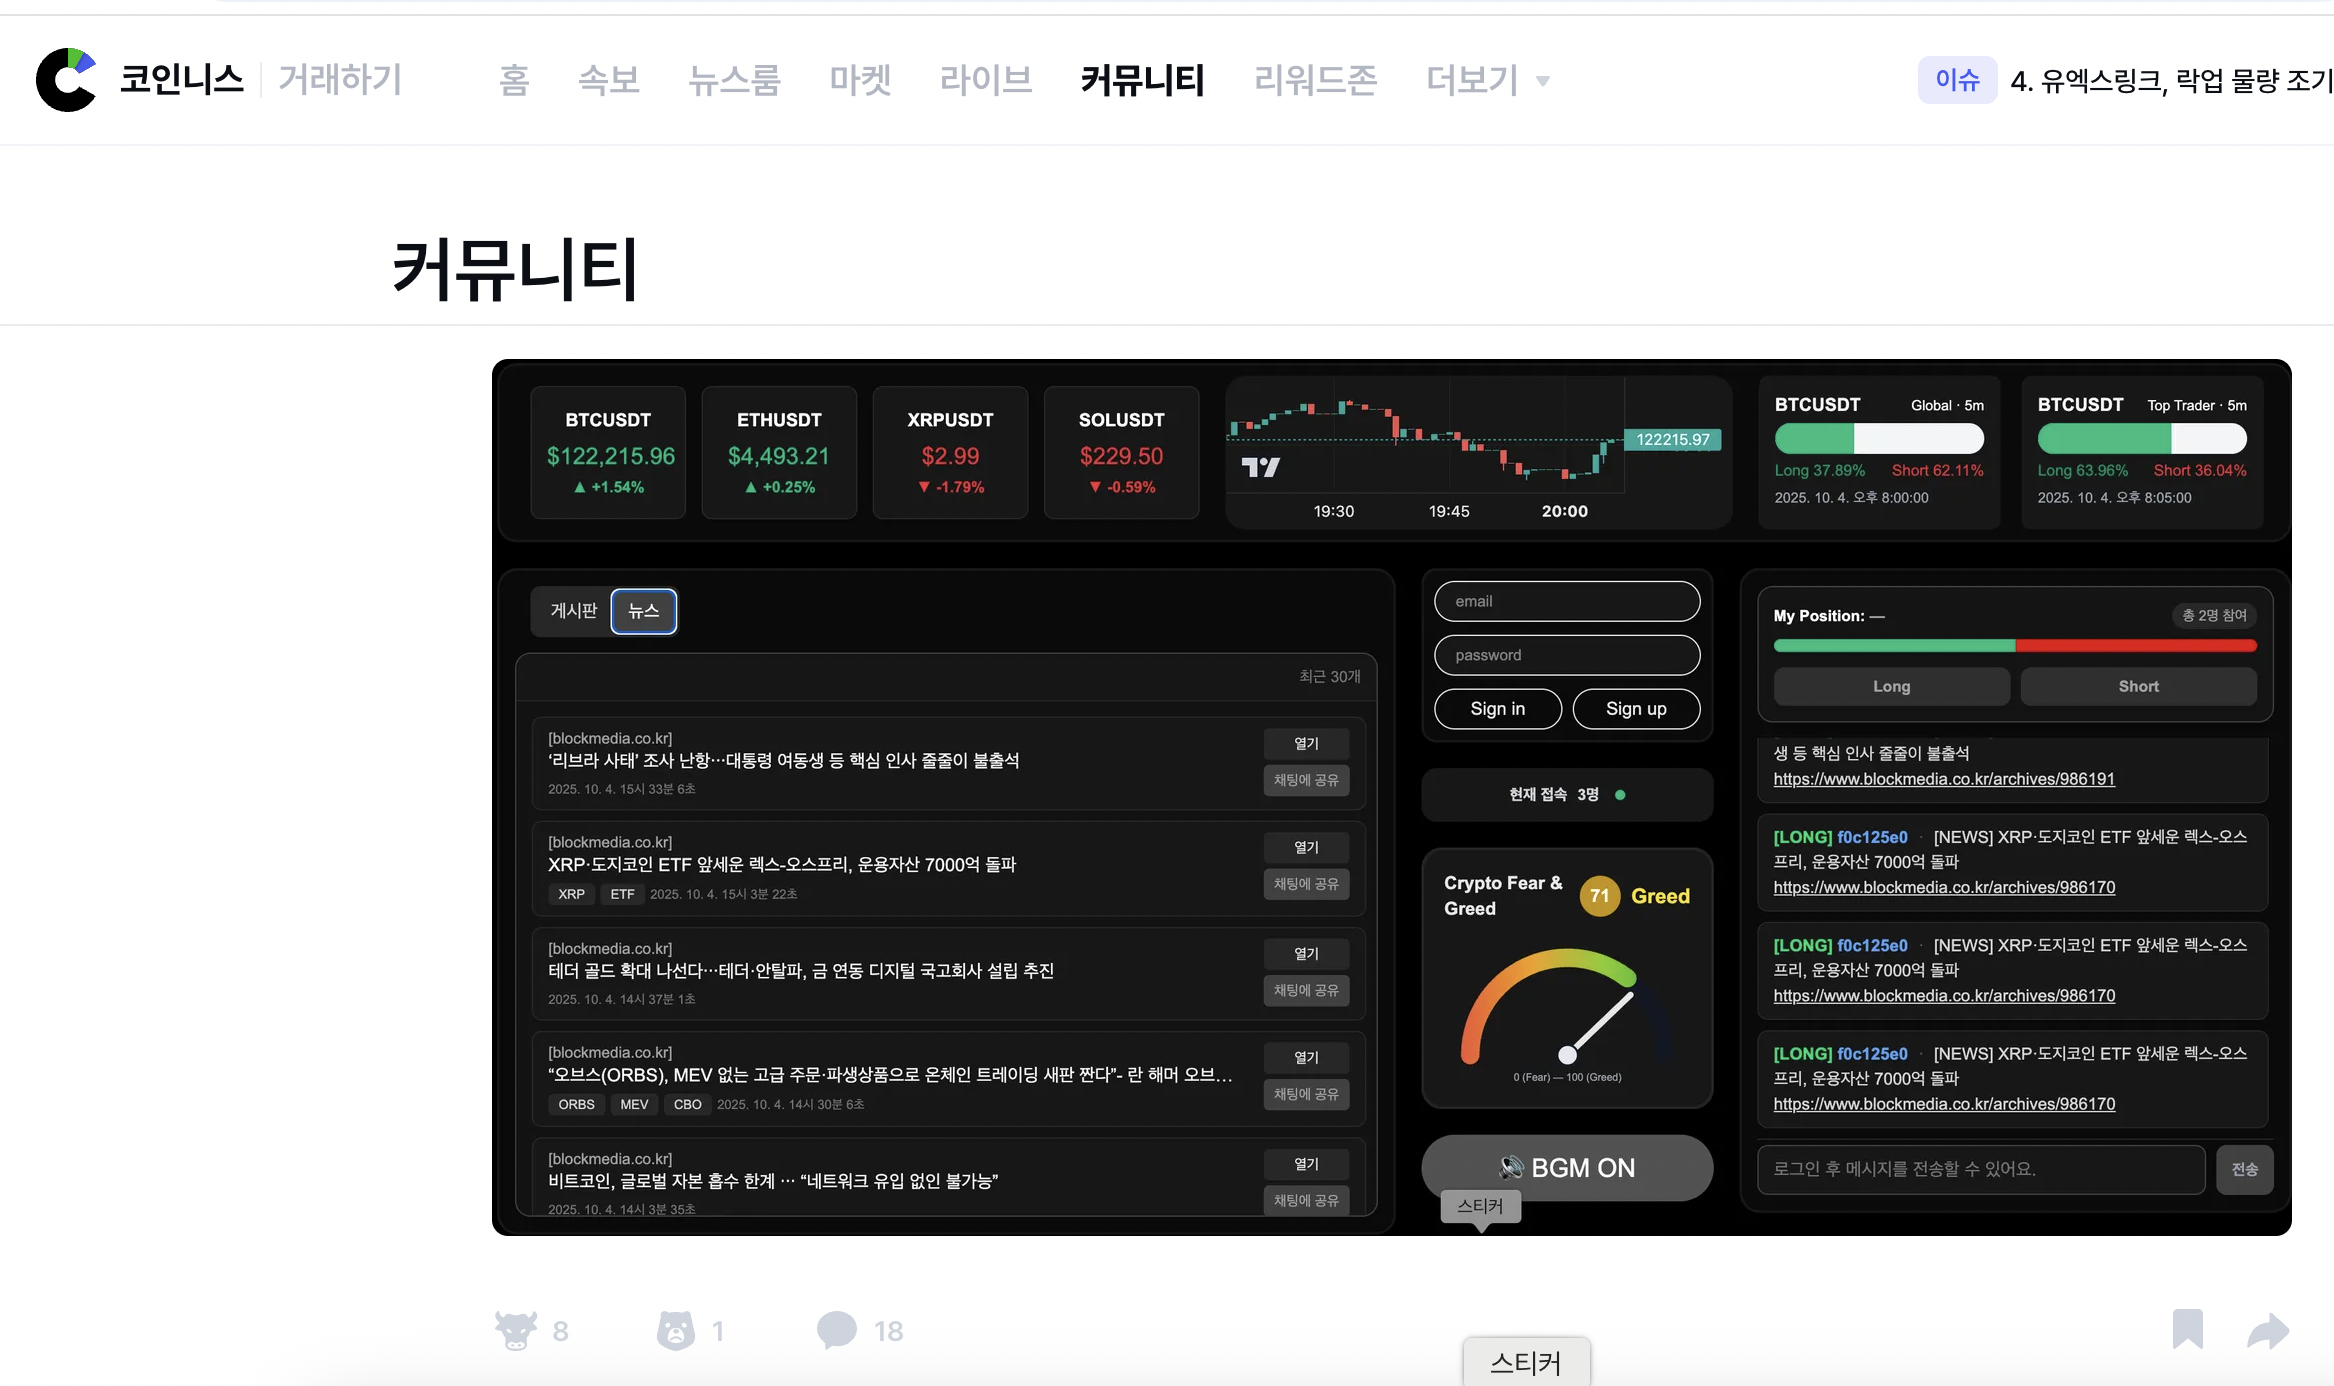2334x1386 pixels.
Task: Select the Long position button
Action: point(1891,686)
